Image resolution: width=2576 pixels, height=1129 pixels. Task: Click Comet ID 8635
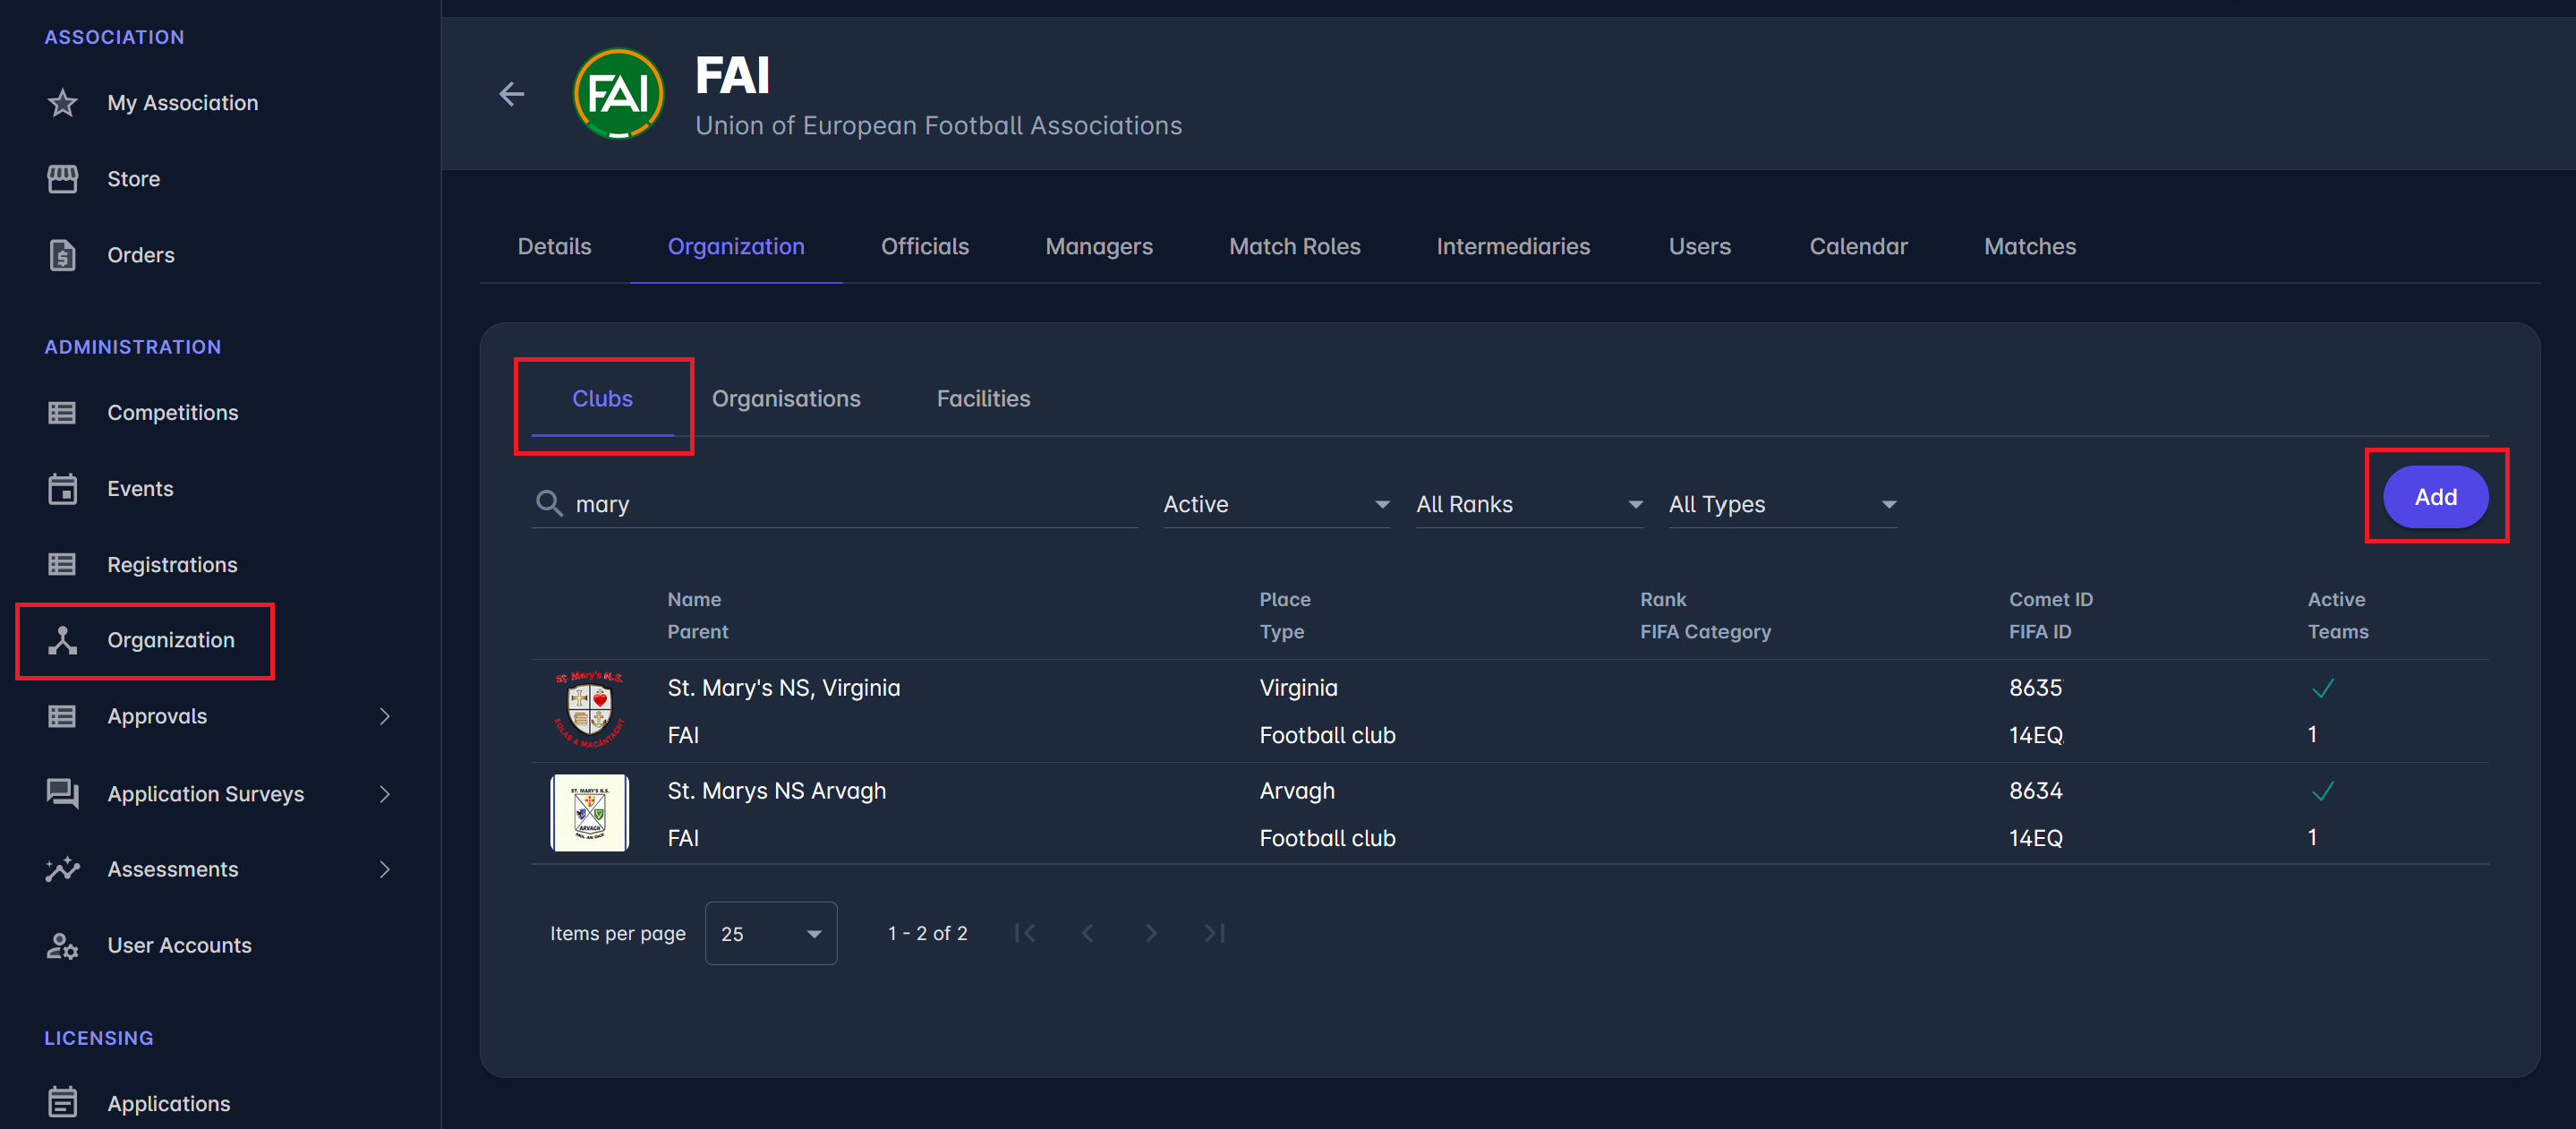click(2036, 688)
